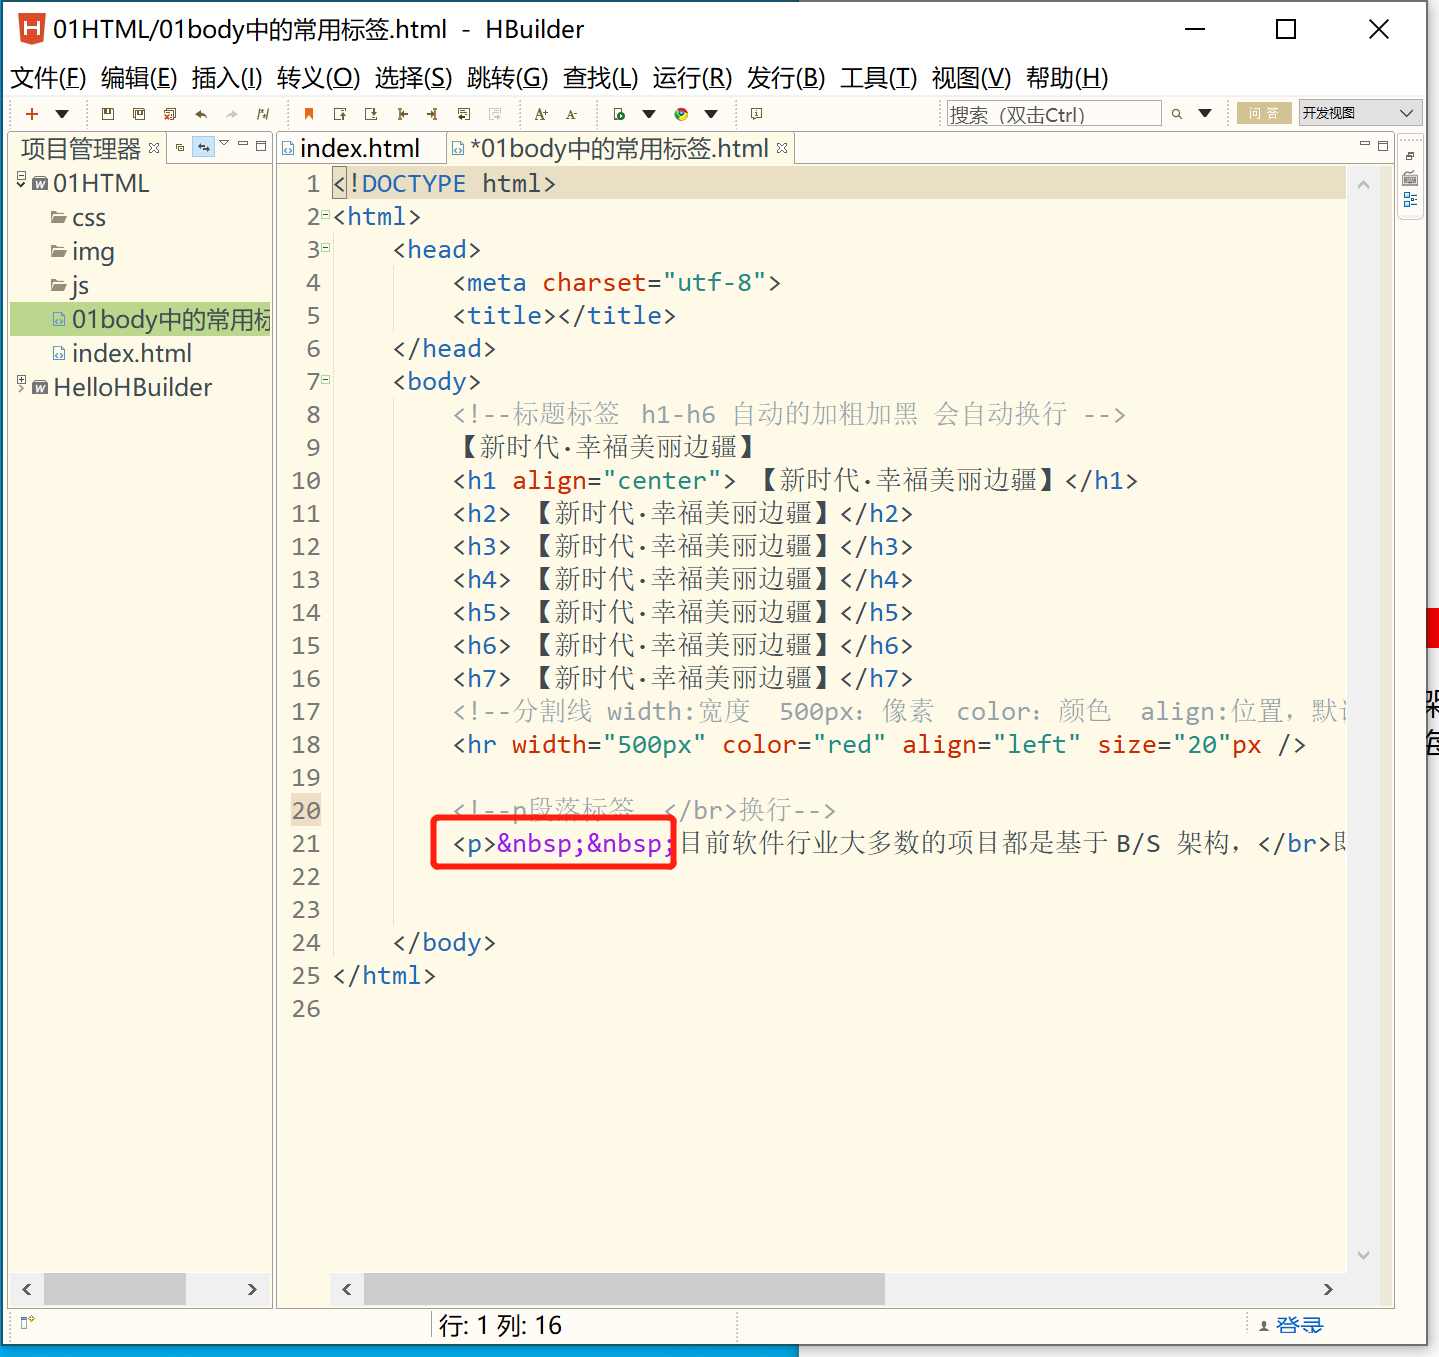Select 01body中的常用标 file in project tree
The image size is (1439, 1357).
point(170,319)
